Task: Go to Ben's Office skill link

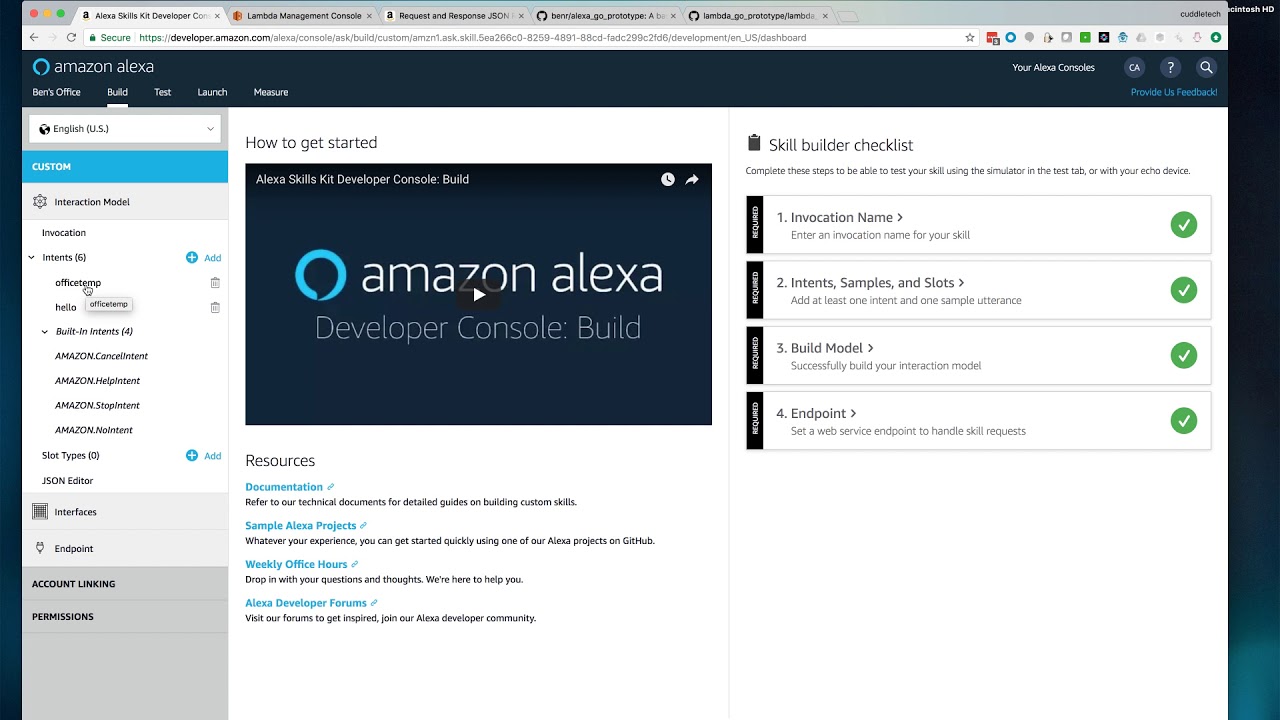Action: (x=56, y=92)
